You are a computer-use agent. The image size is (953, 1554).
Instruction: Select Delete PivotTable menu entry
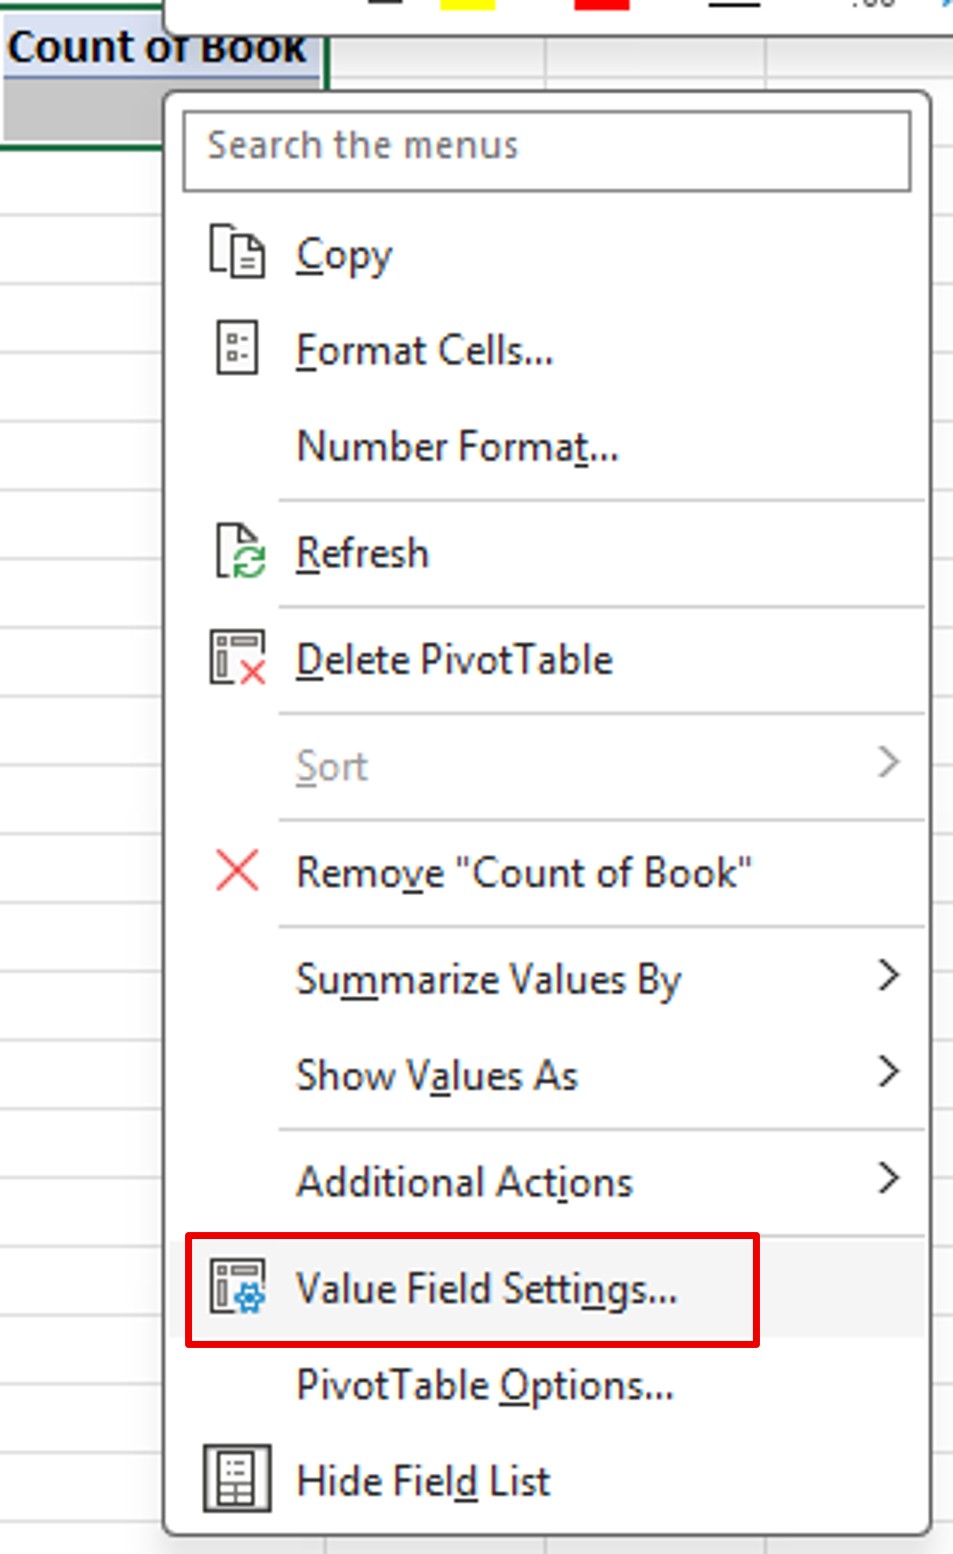coord(454,660)
